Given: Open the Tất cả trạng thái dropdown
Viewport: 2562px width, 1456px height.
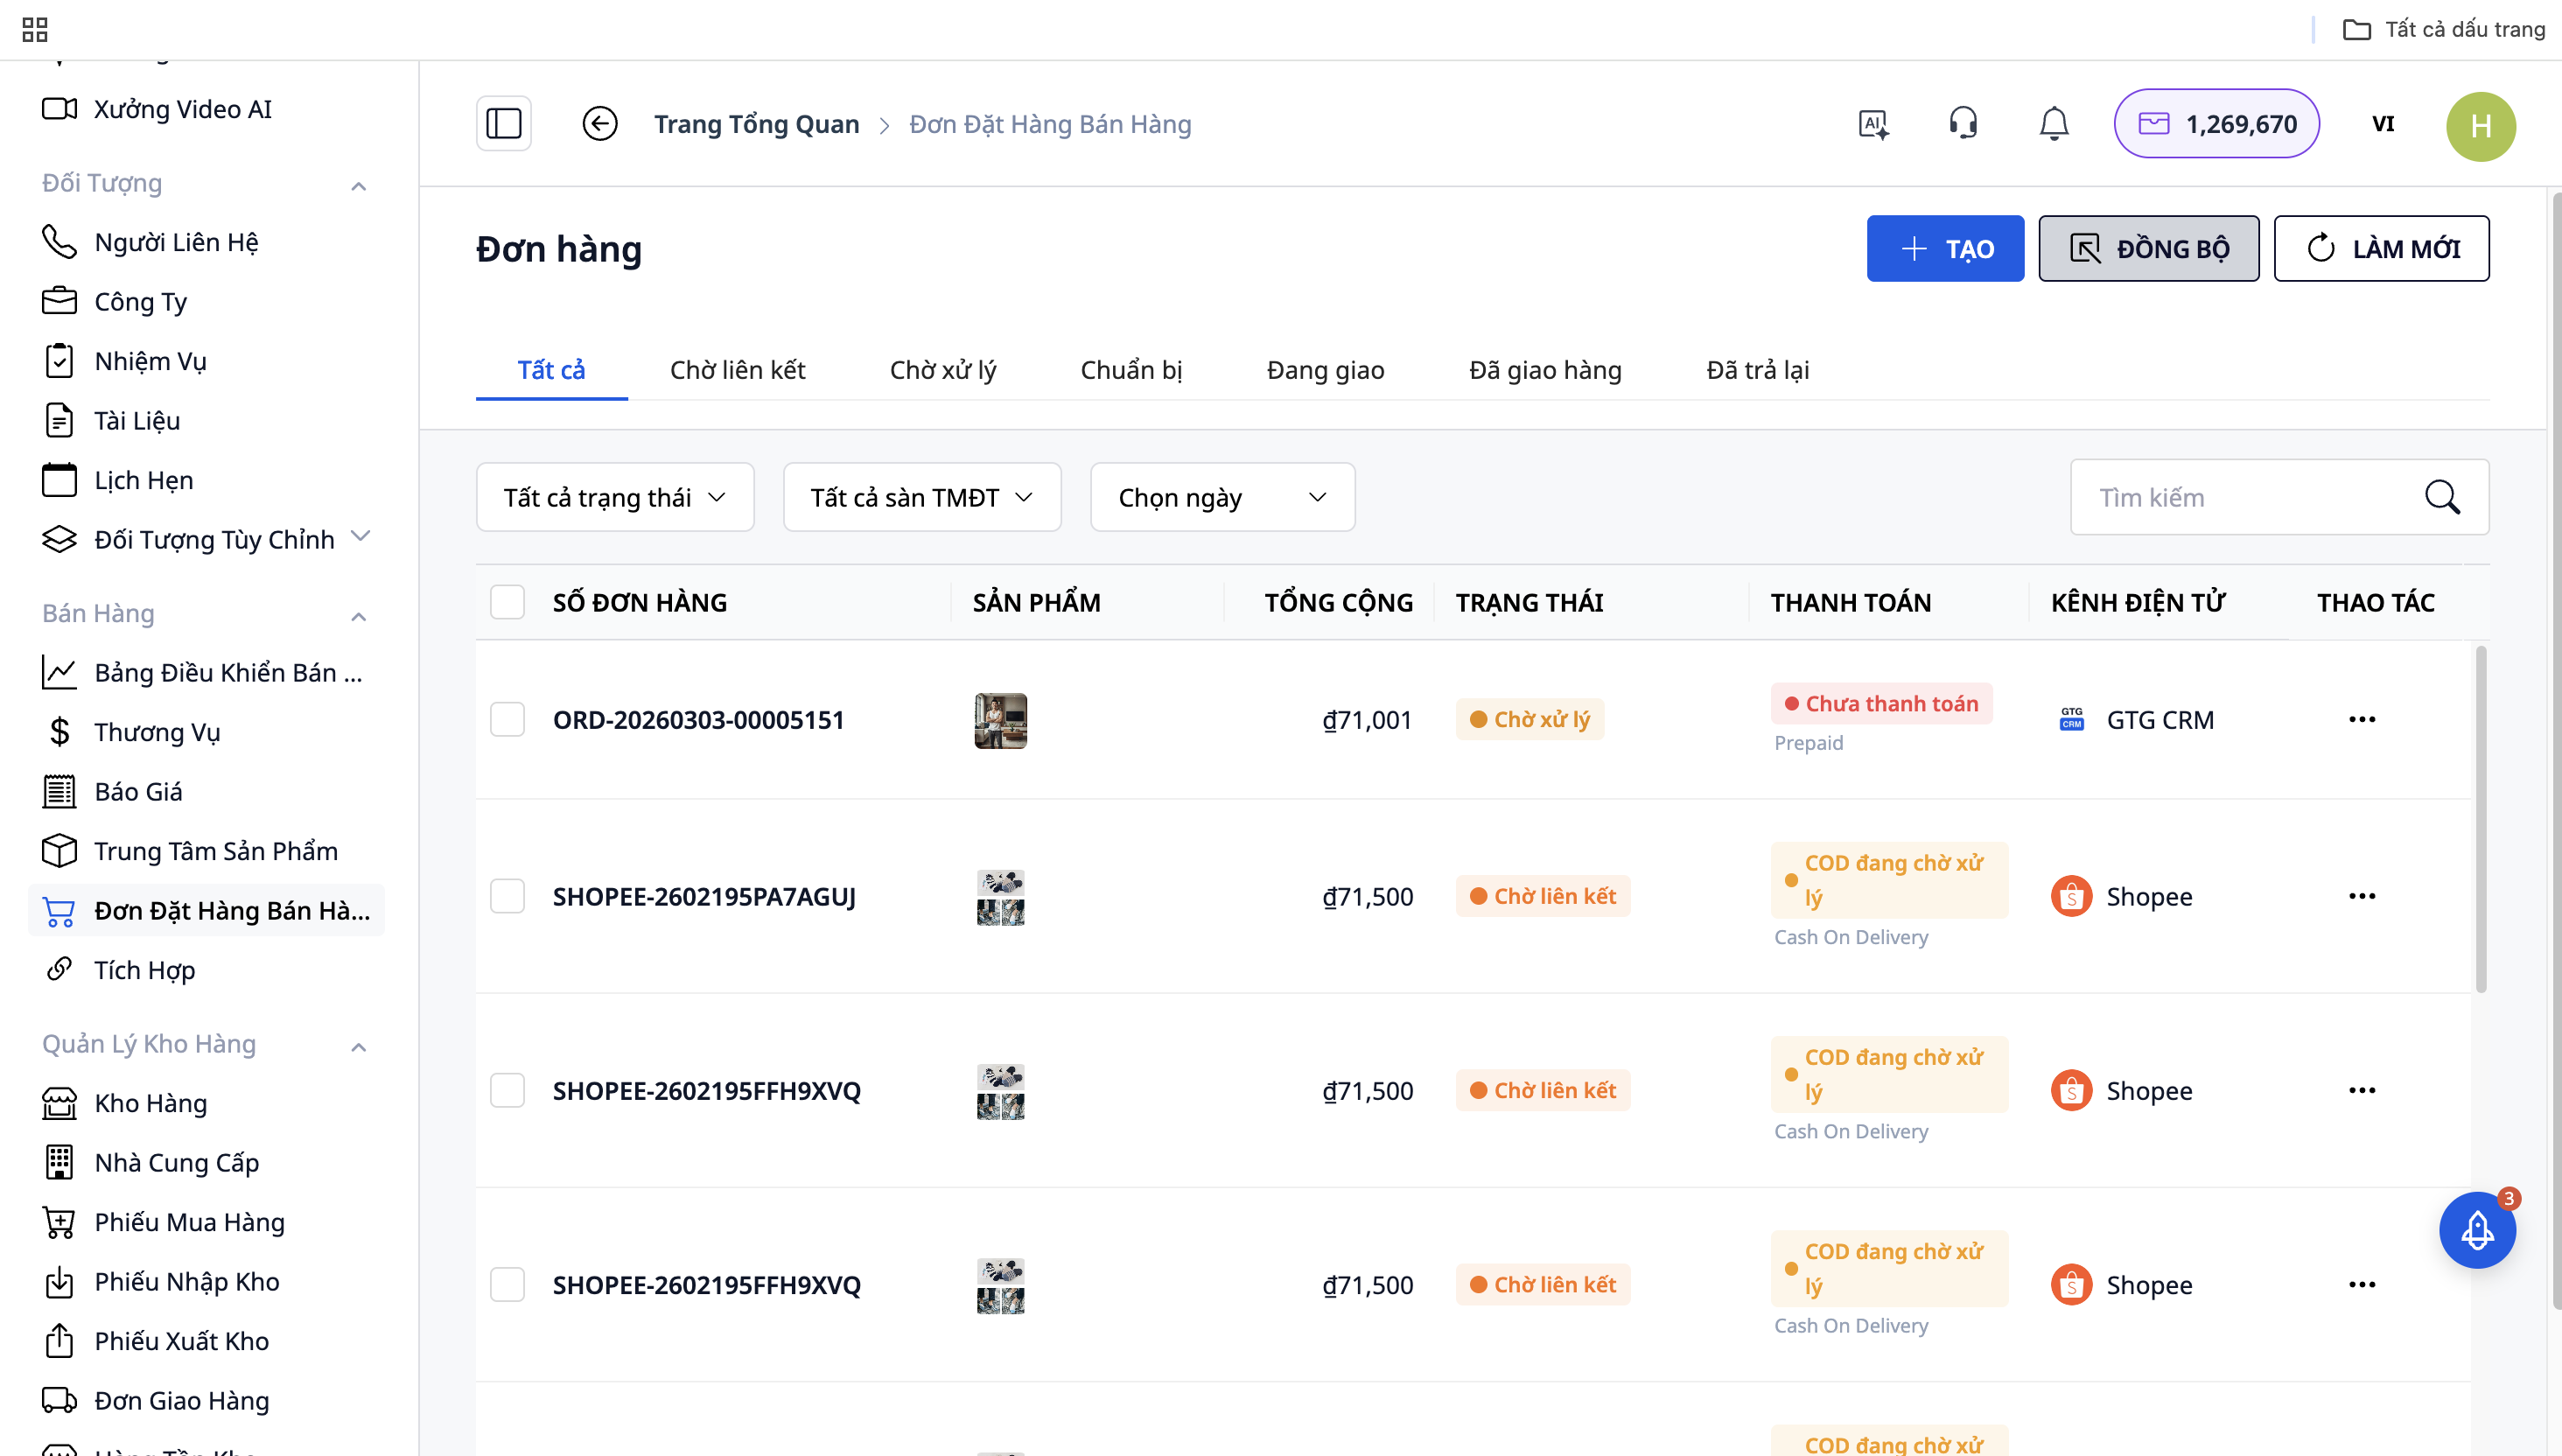Looking at the screenshot, I should (614, 497).
